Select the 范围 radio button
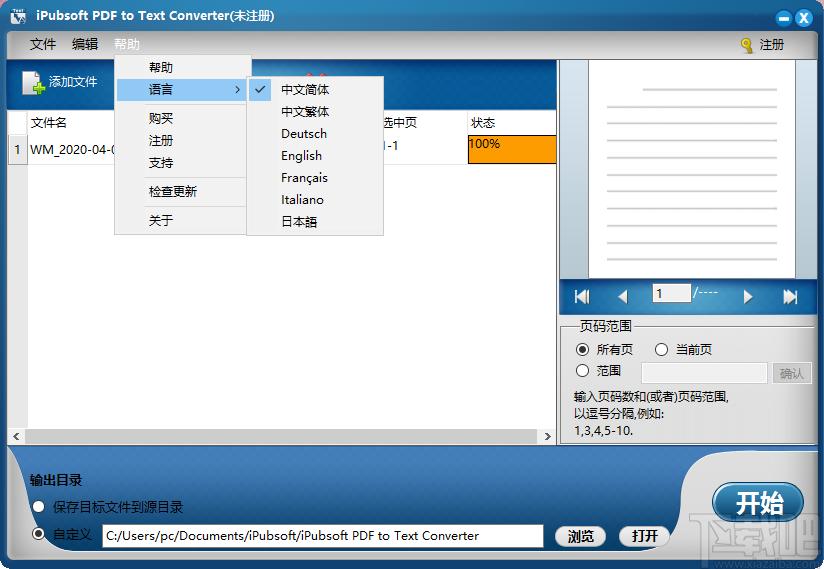Image resolution: width=824 pixels, height=569 pixels. (x=582, y=370)
